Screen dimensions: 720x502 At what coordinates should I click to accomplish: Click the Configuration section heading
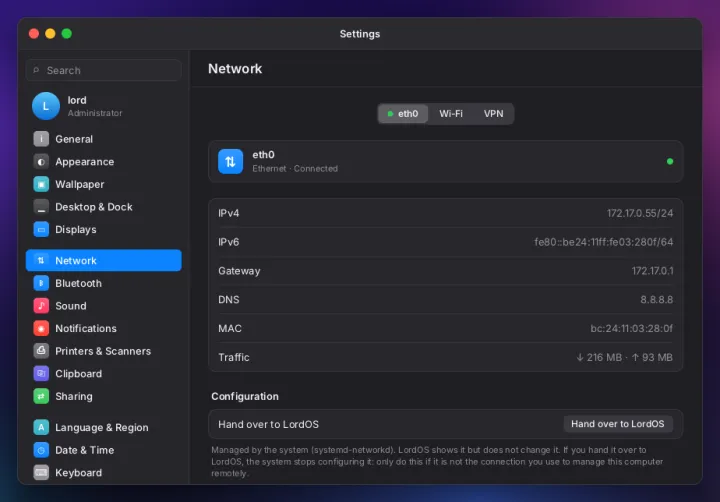tap(245, 396)
